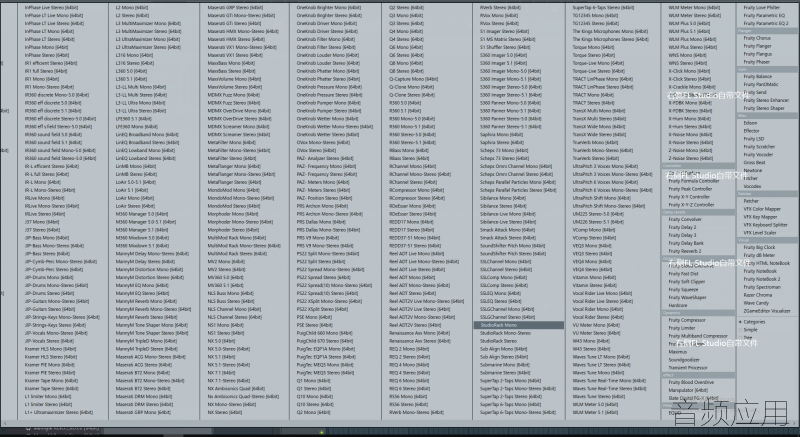Image resolution: width=800 pixels, height=437 pixels.
Task: Choose MaxxBass Mono [64bit]
Action: click(x=233, y=63)
